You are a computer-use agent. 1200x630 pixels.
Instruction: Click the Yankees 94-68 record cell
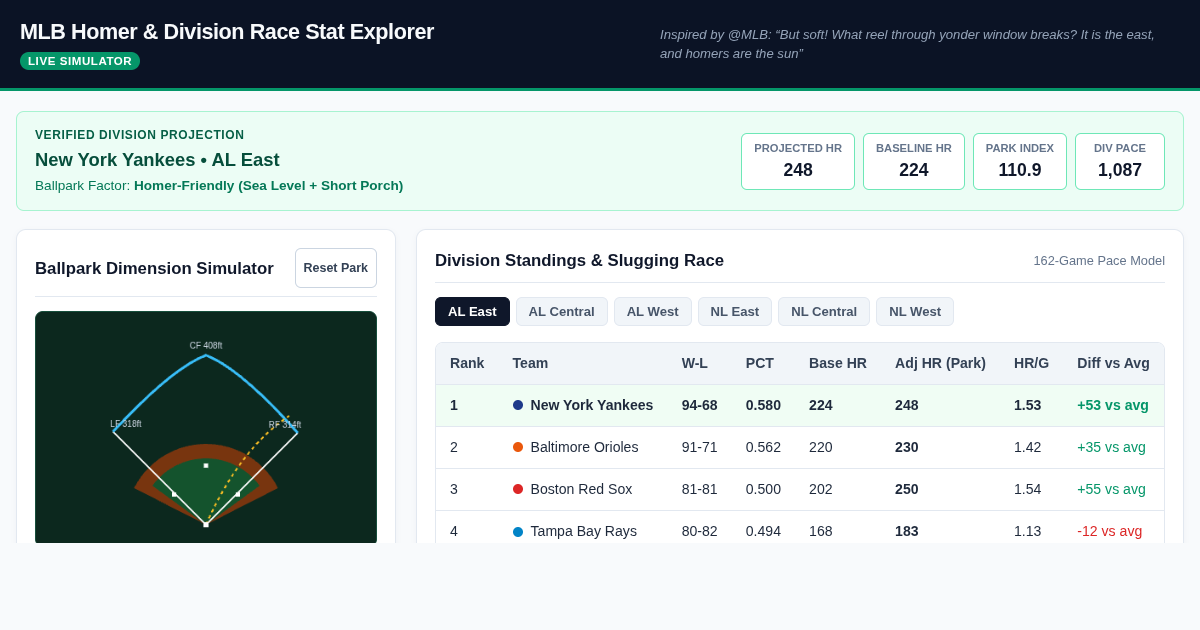[700, 405]
